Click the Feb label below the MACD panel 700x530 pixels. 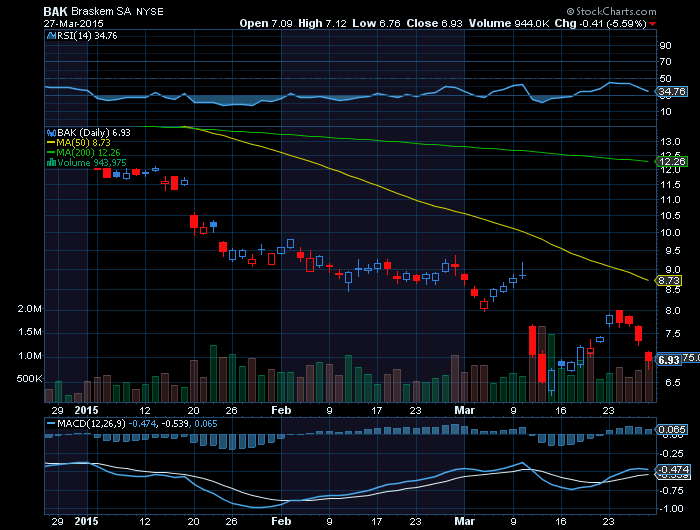pos(281,521)
